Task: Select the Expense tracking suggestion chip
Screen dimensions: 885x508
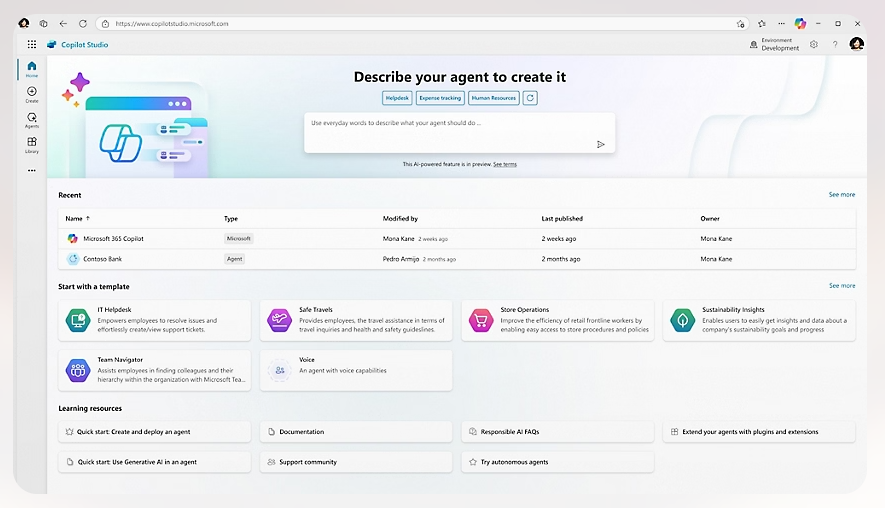Action: (x=440, y=98)
